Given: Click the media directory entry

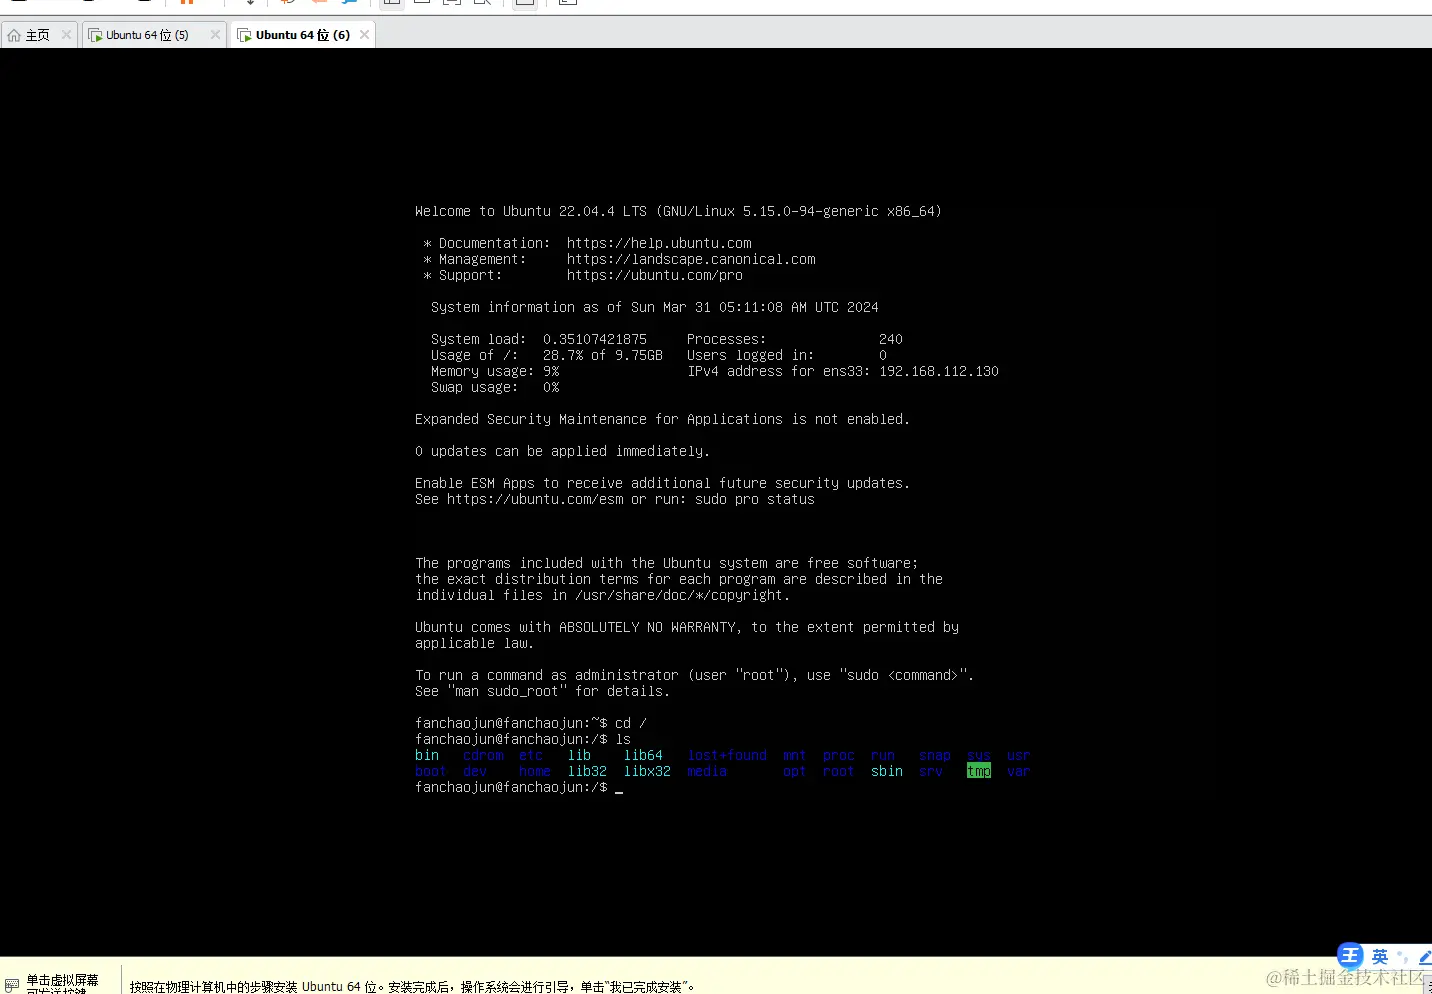Looking at the screenshot, I should (707, 771).
